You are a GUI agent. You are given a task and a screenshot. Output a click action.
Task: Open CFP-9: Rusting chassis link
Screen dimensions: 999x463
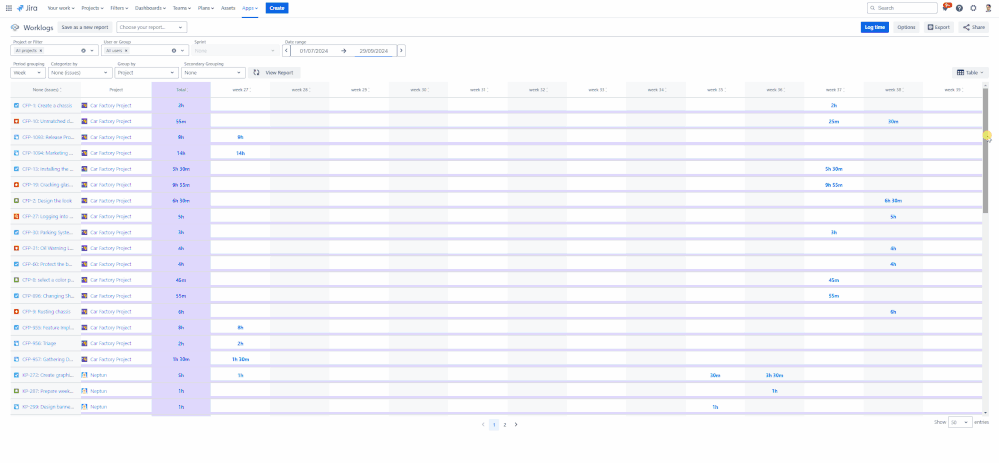pyautogui.click(x=46, y=311)
